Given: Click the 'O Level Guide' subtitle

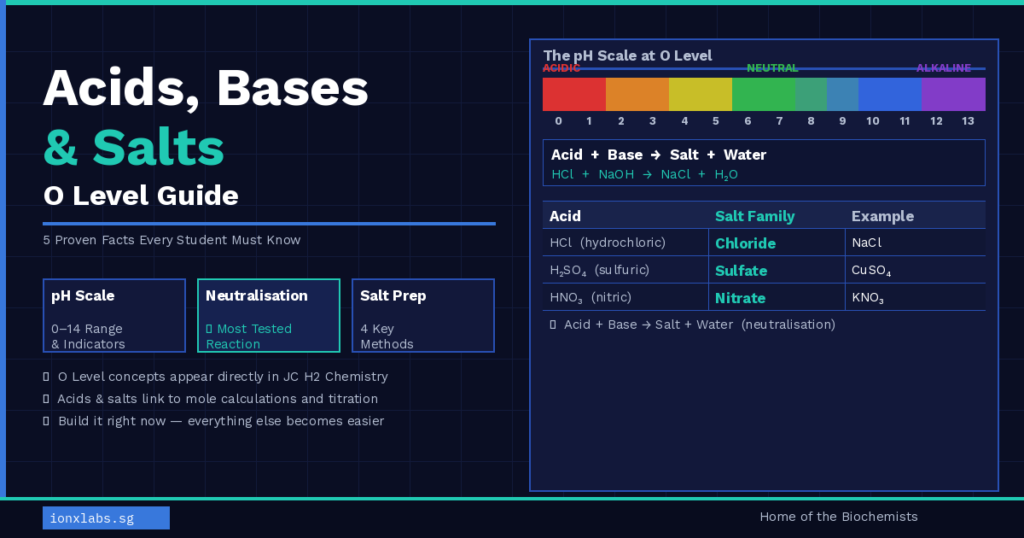Looking at the screenshot, I should point(141,196).
